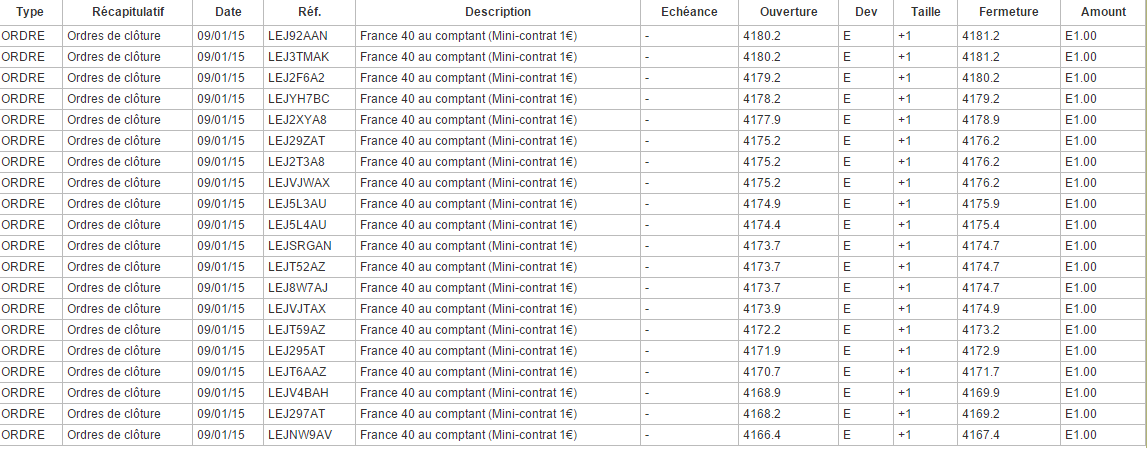The image size is (1147, 459).
Task: Select the LEJV4BAH order reference
Action: coord(298,393)
